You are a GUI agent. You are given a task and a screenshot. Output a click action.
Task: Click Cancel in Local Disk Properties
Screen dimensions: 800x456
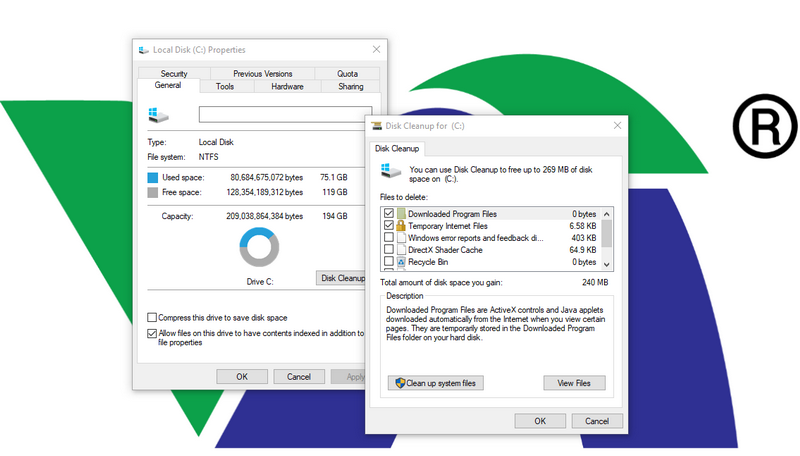click(298, 376)
